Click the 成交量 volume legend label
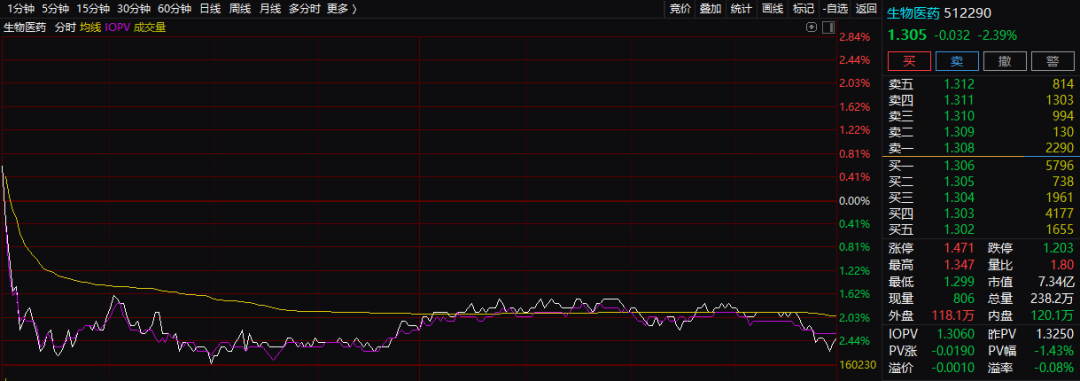 click(x=150, y=28)
